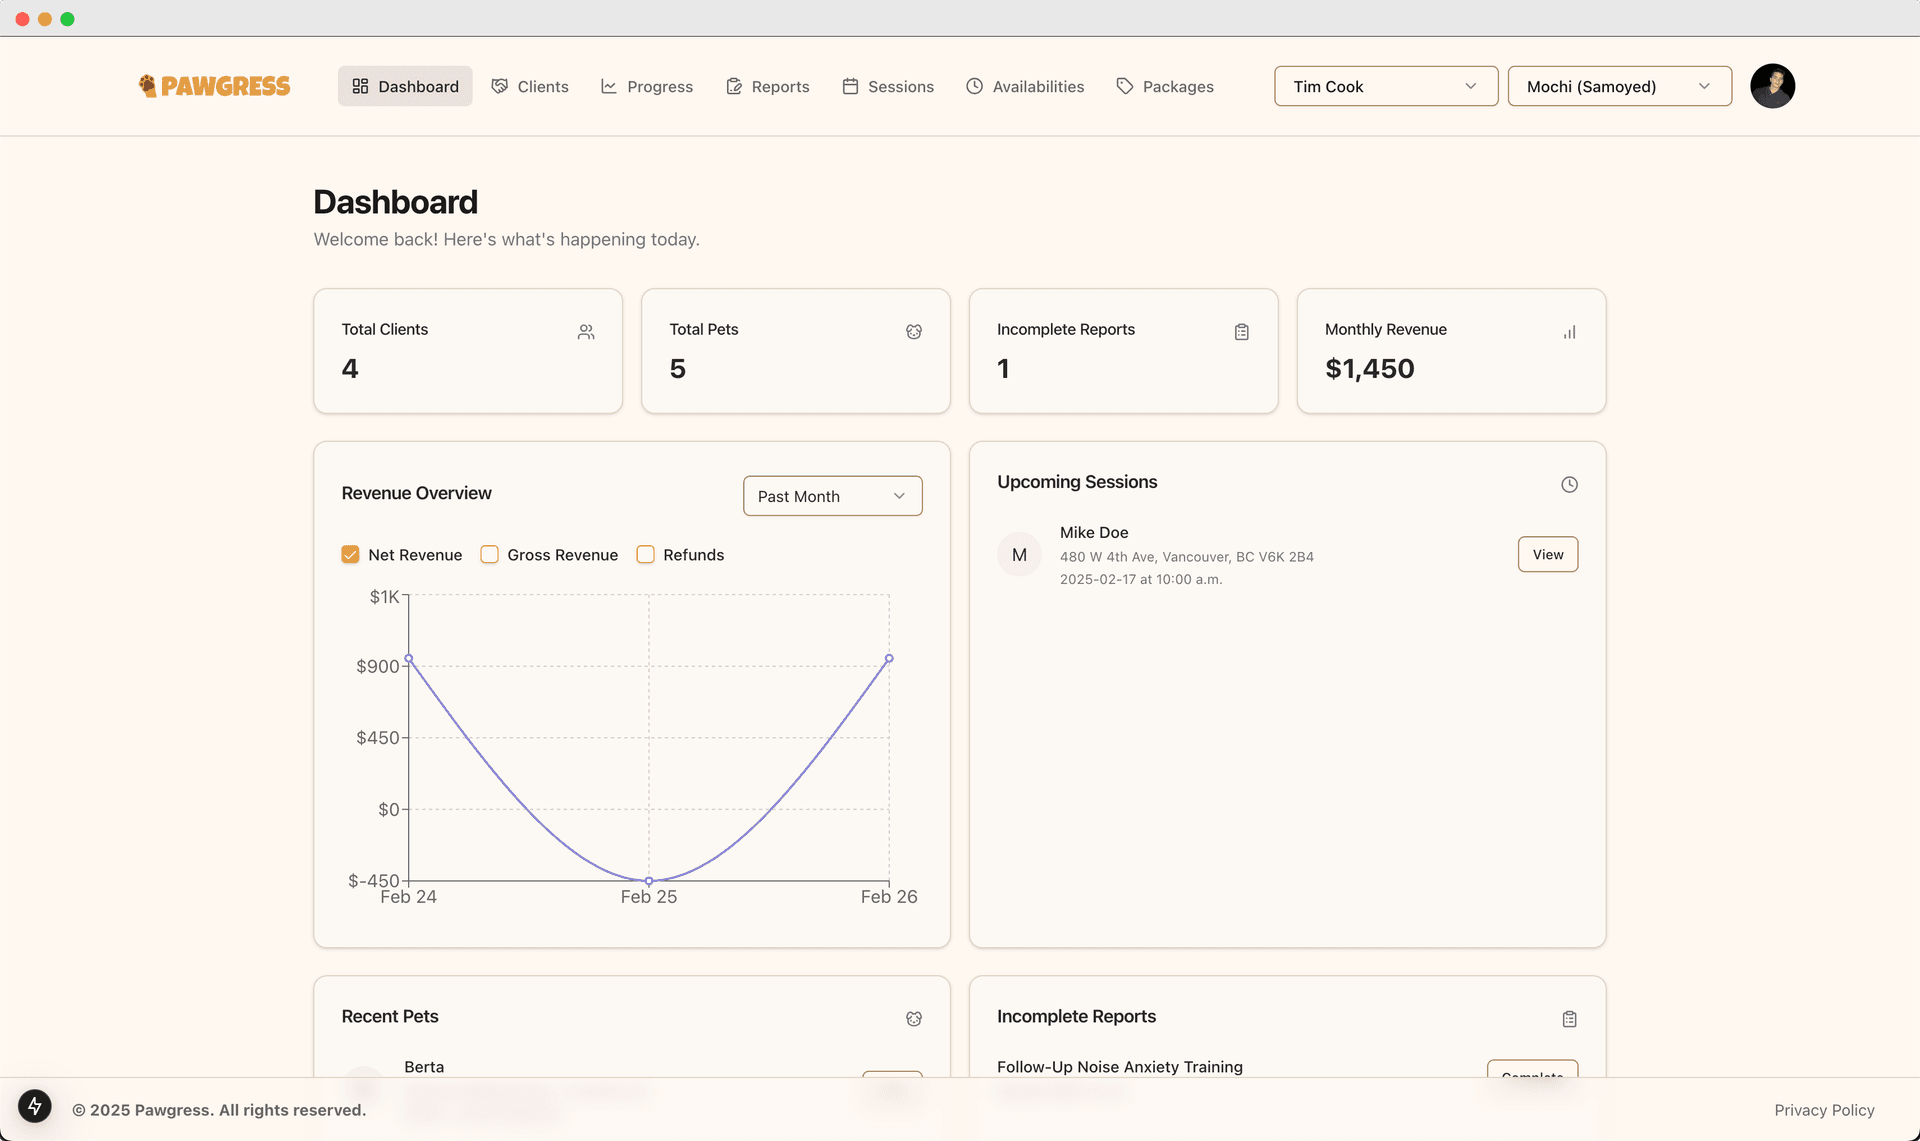Click the profile avatar in the top right
Viewport: 1920px width, 1141px height.
pos(1772,86)
